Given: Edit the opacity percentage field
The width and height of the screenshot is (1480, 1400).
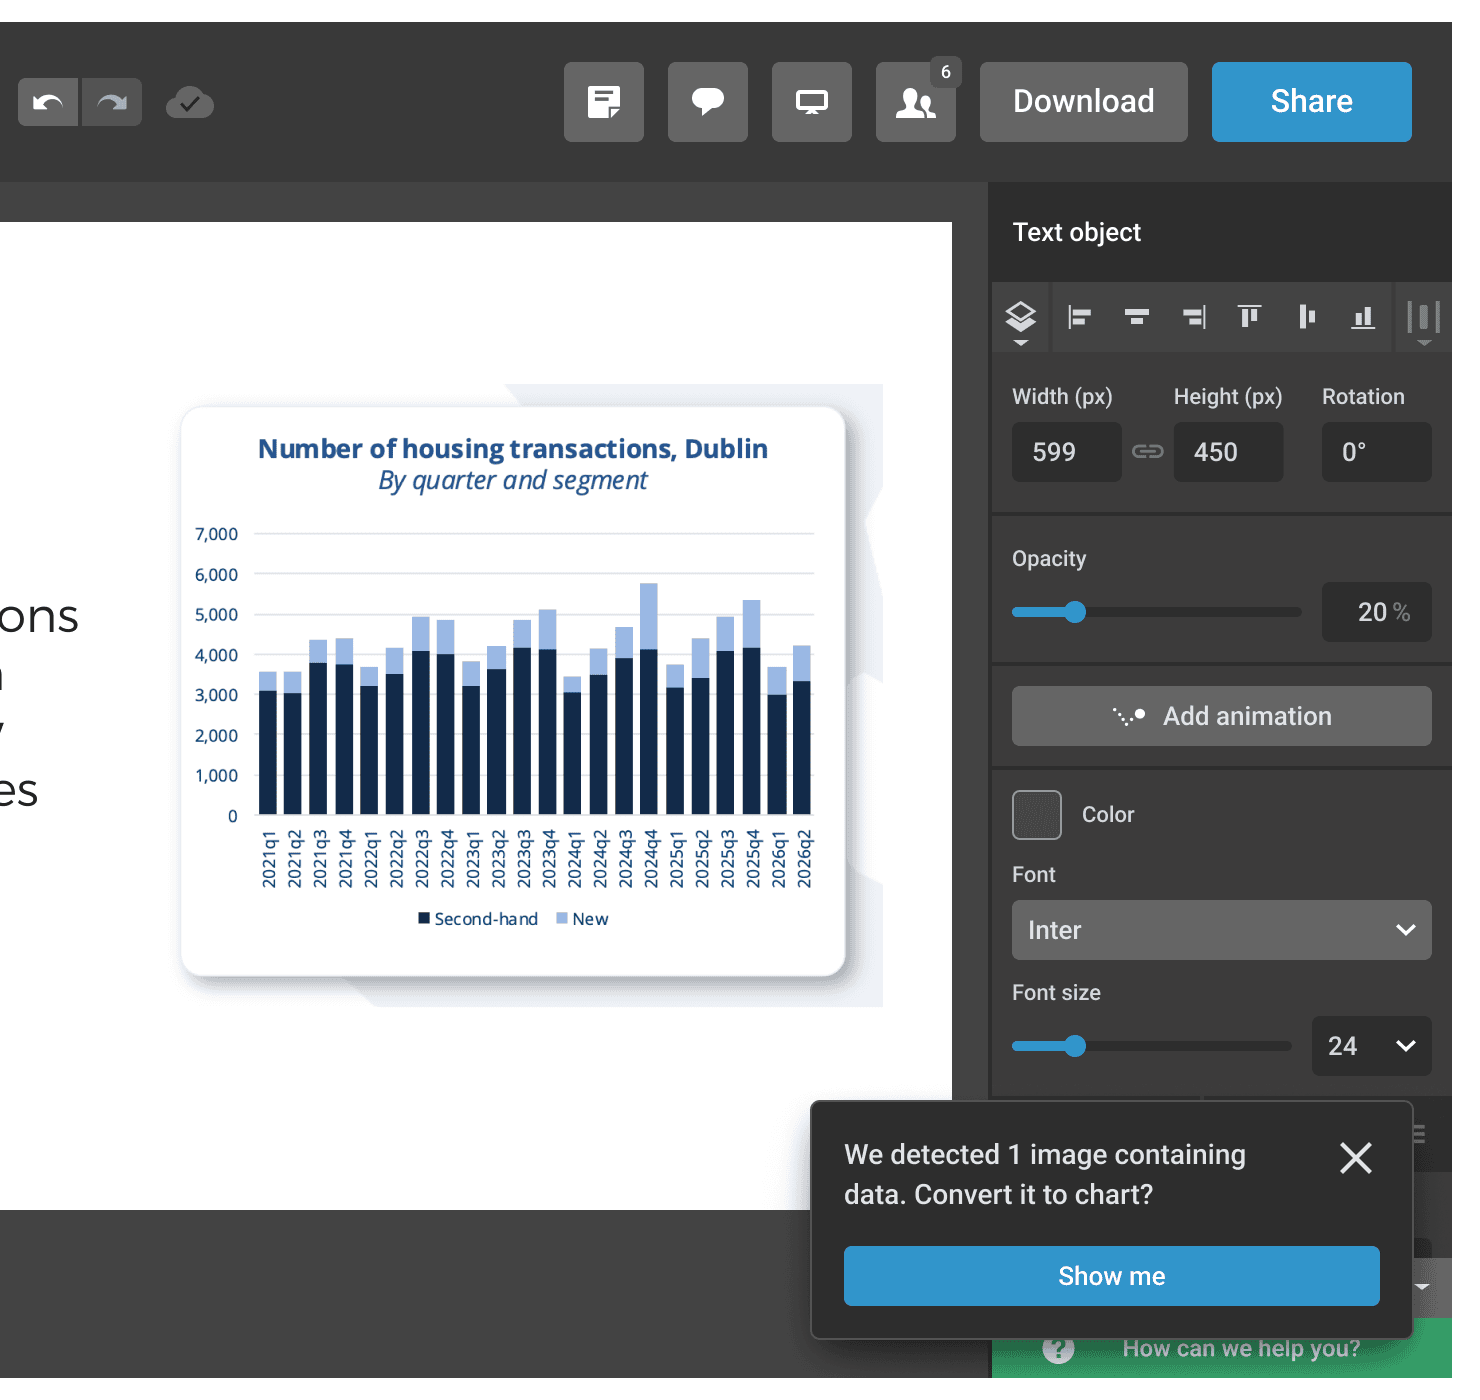Looking at the screenshot, I should (x=1377, y=612).
